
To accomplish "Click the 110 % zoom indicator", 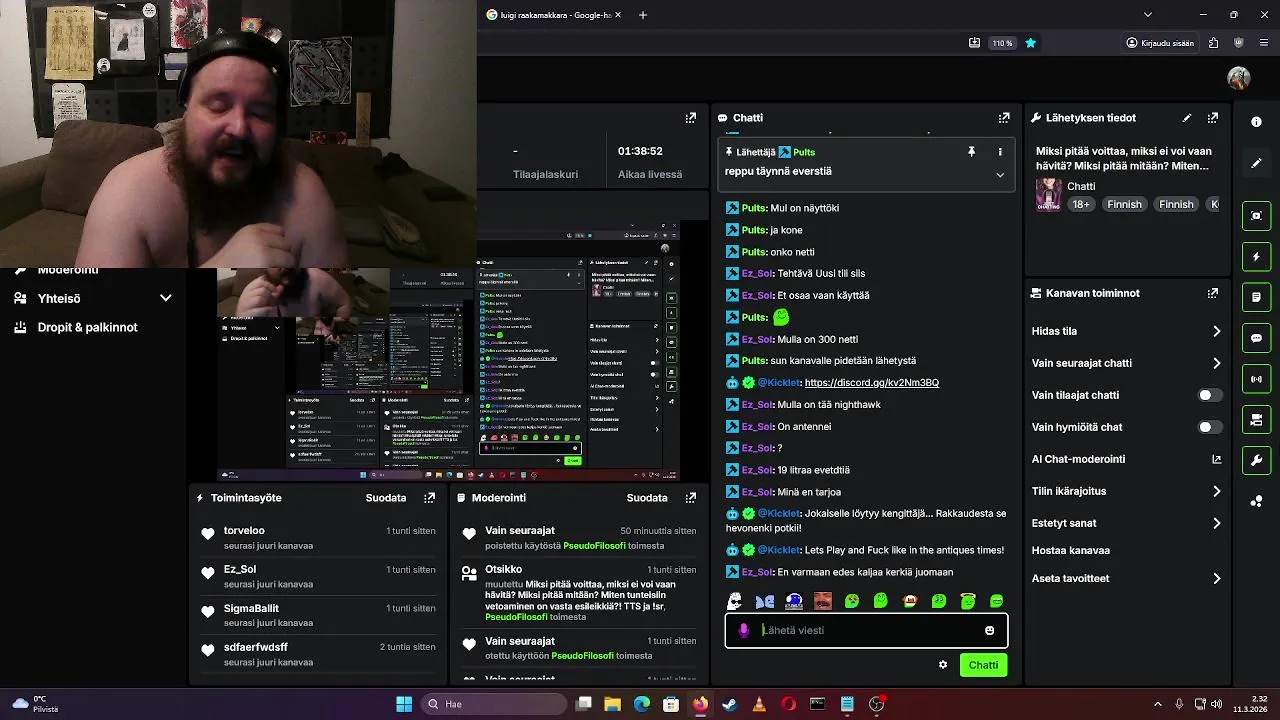I will [x=1002, y=43].
